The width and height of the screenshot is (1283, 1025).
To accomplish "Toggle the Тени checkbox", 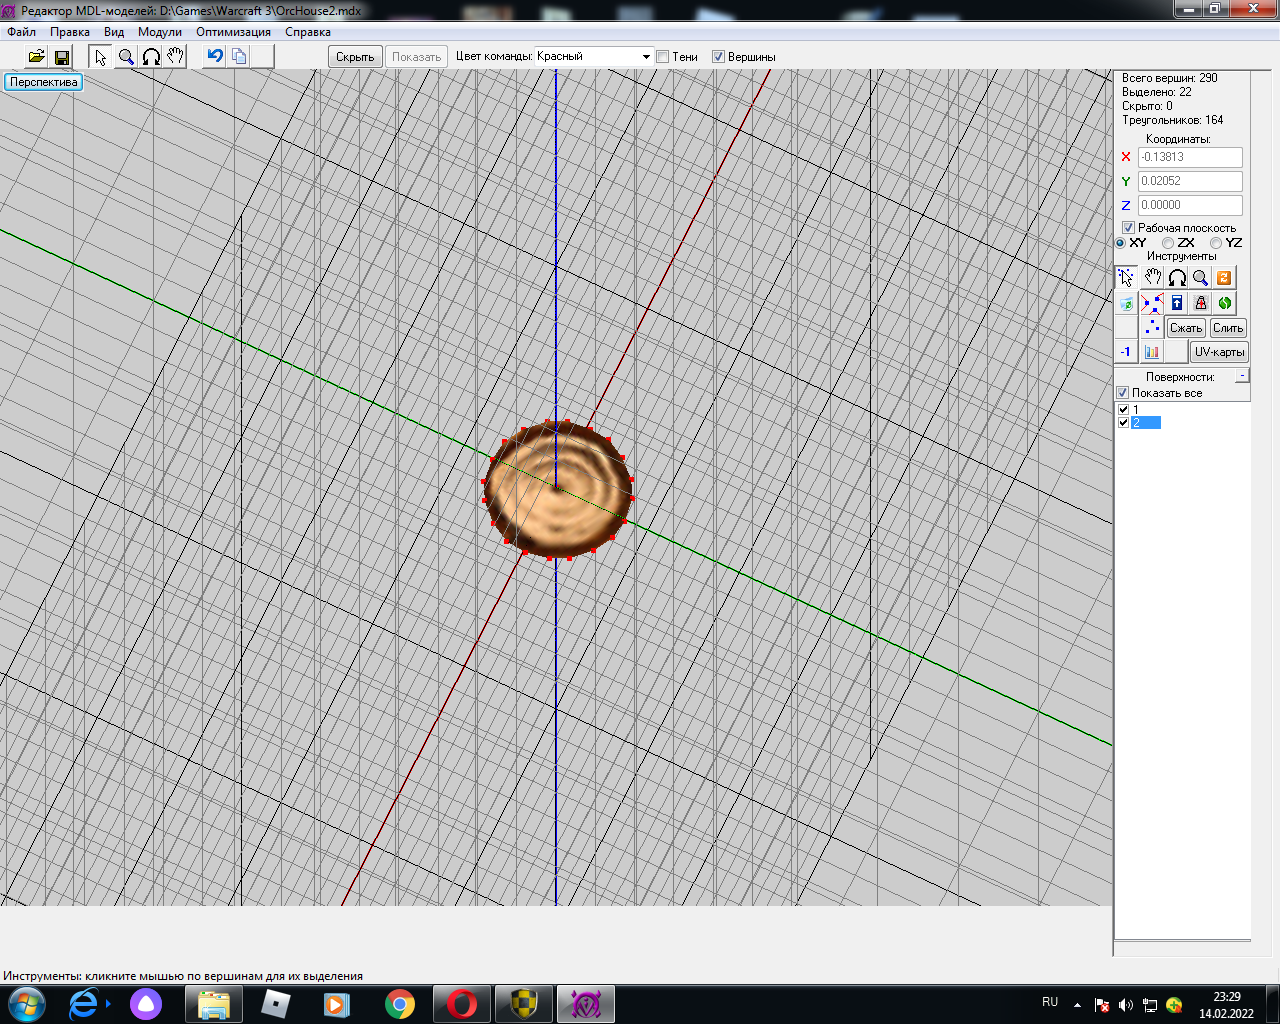I will point(662,57).
